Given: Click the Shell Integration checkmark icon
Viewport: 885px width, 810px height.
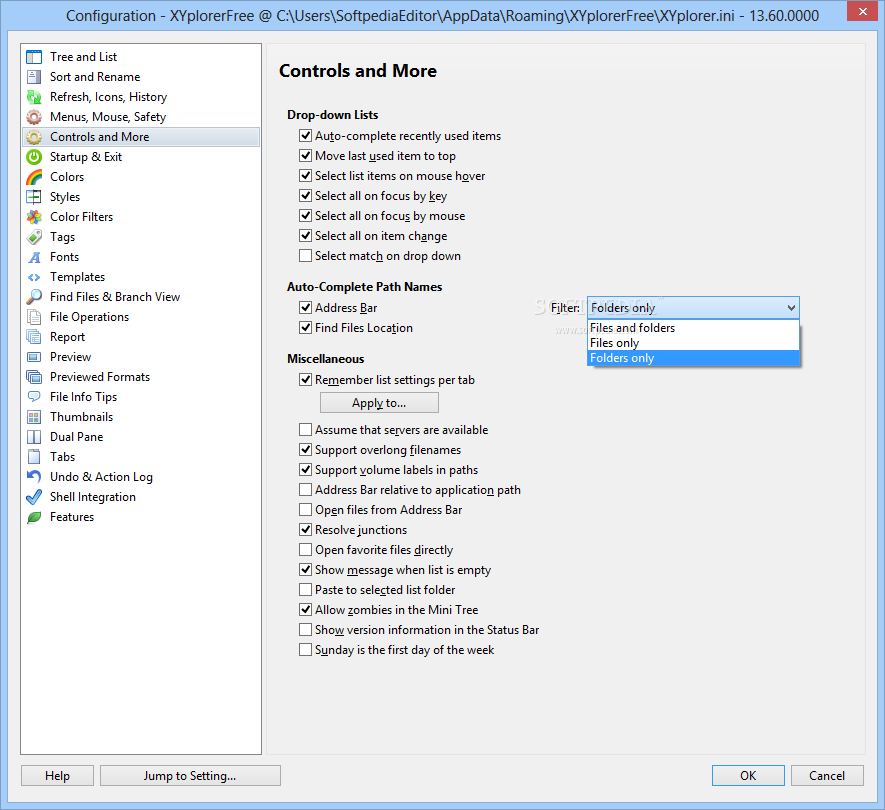Looking at the screenshot, I should tap(34, 497).
